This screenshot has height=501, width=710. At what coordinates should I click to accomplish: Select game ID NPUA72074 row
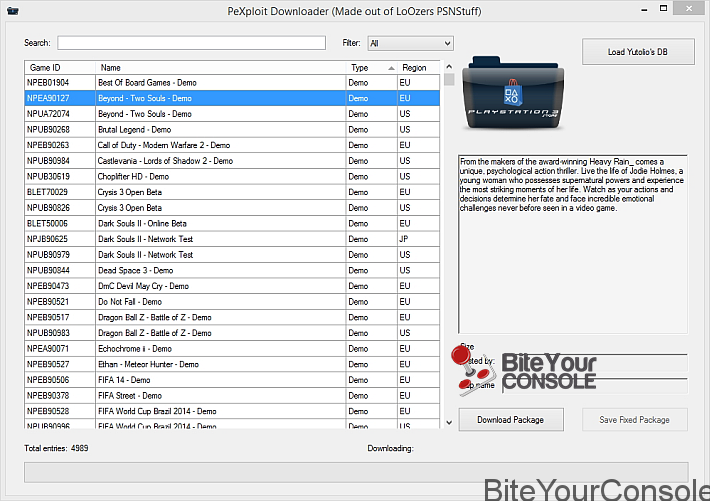[232, 114]
